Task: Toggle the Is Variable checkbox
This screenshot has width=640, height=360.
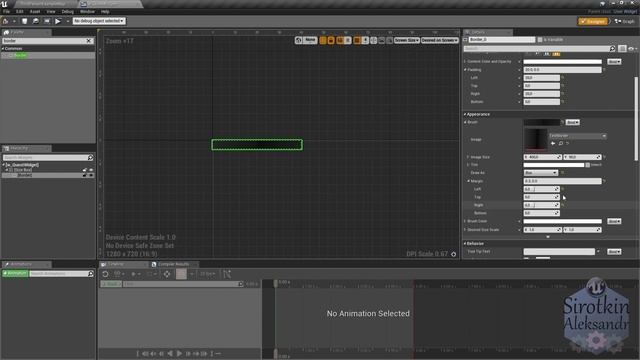Action: coord(540,40)
